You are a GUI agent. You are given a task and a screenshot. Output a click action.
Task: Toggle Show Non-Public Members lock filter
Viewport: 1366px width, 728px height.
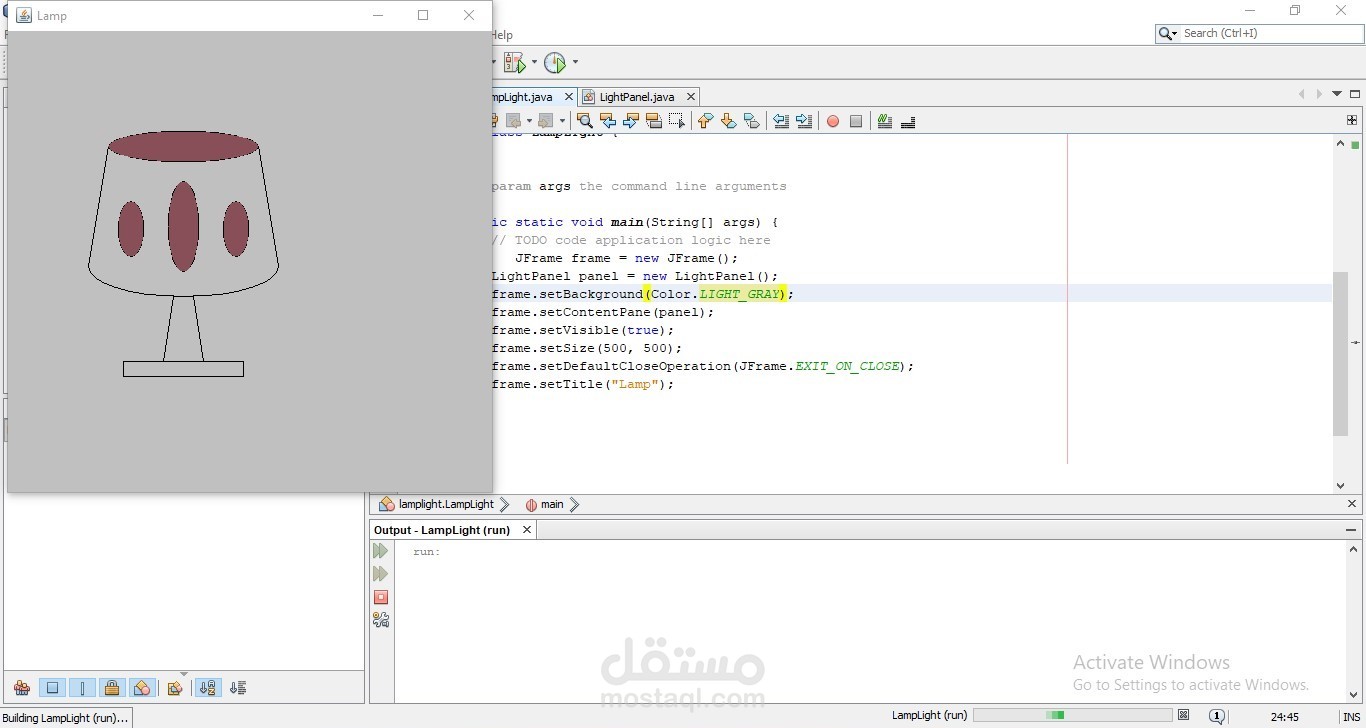[x=112, y=688]
